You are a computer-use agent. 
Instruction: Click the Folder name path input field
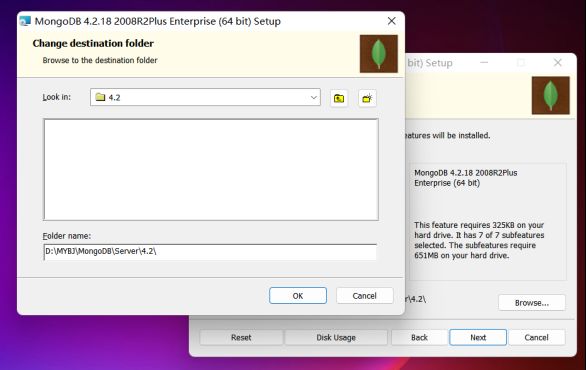click(x=210, y=252)
